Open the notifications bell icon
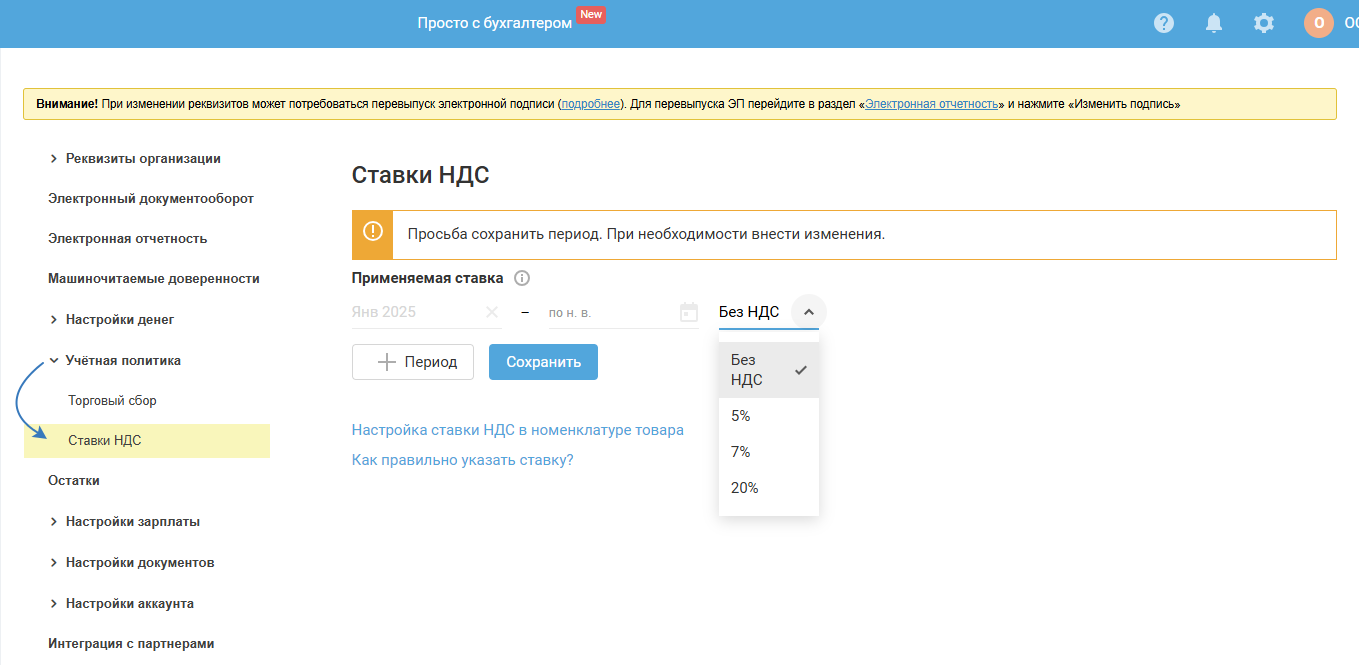The image size is (1359, 665). [1214, 23]
